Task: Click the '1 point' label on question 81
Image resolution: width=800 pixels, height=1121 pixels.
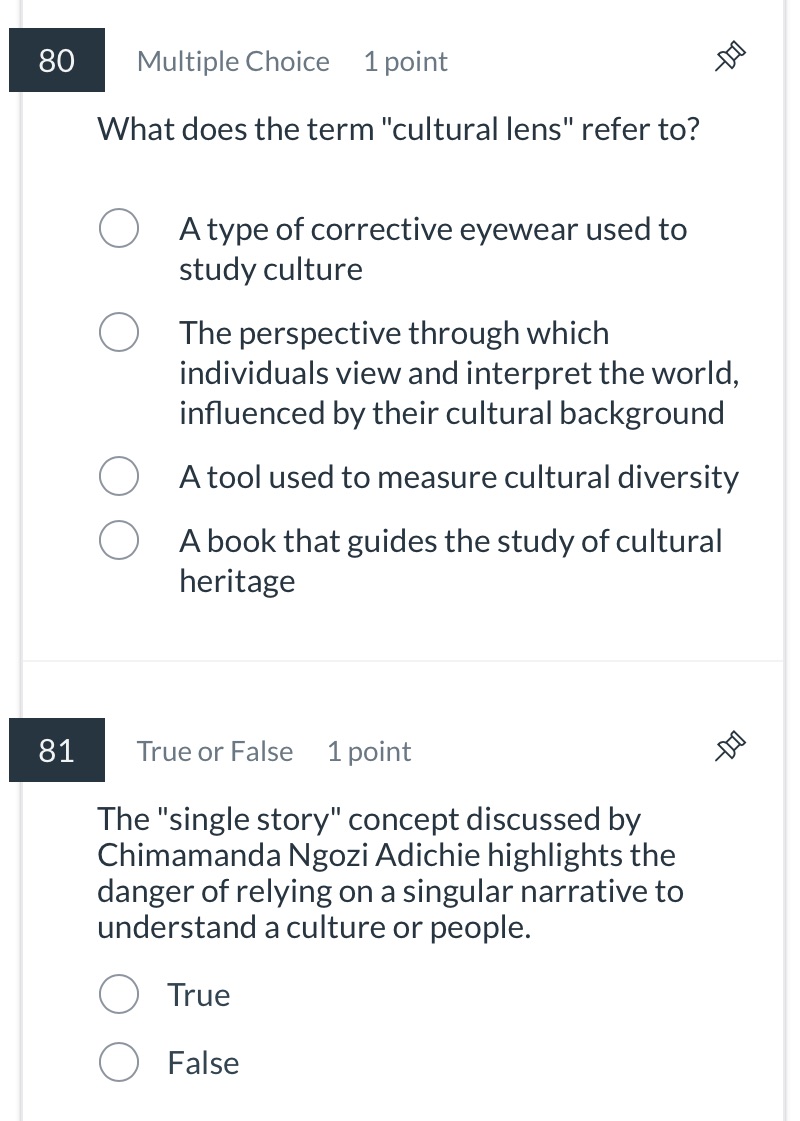Action: pyautogui.click(x=369, y=752)
